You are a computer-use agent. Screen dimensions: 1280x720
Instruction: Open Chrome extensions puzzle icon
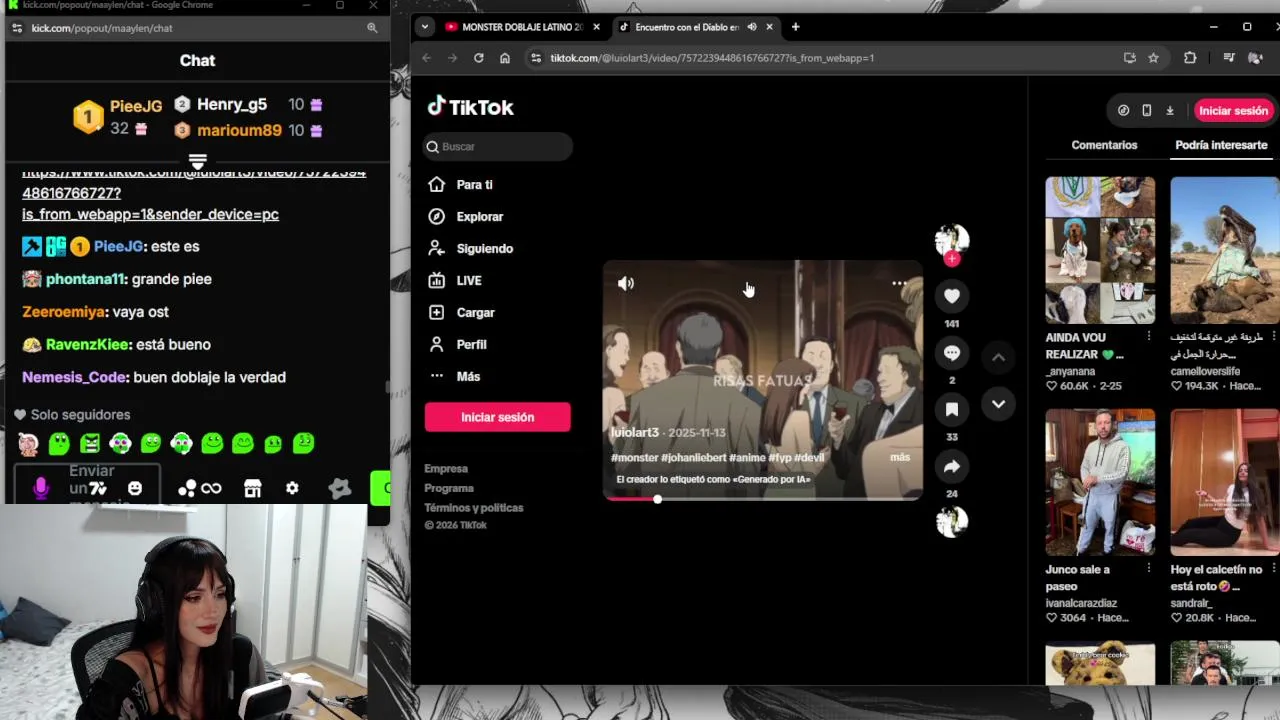coord(1190,58)
